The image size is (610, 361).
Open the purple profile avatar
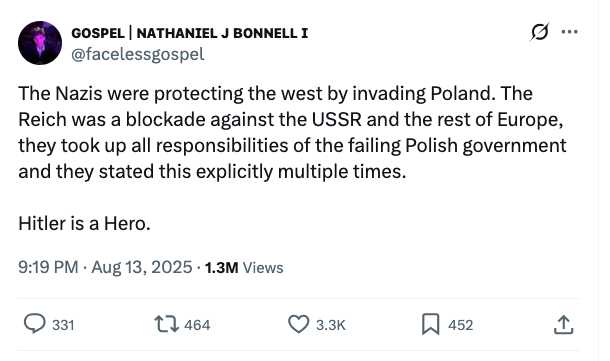tap(40, 43)
